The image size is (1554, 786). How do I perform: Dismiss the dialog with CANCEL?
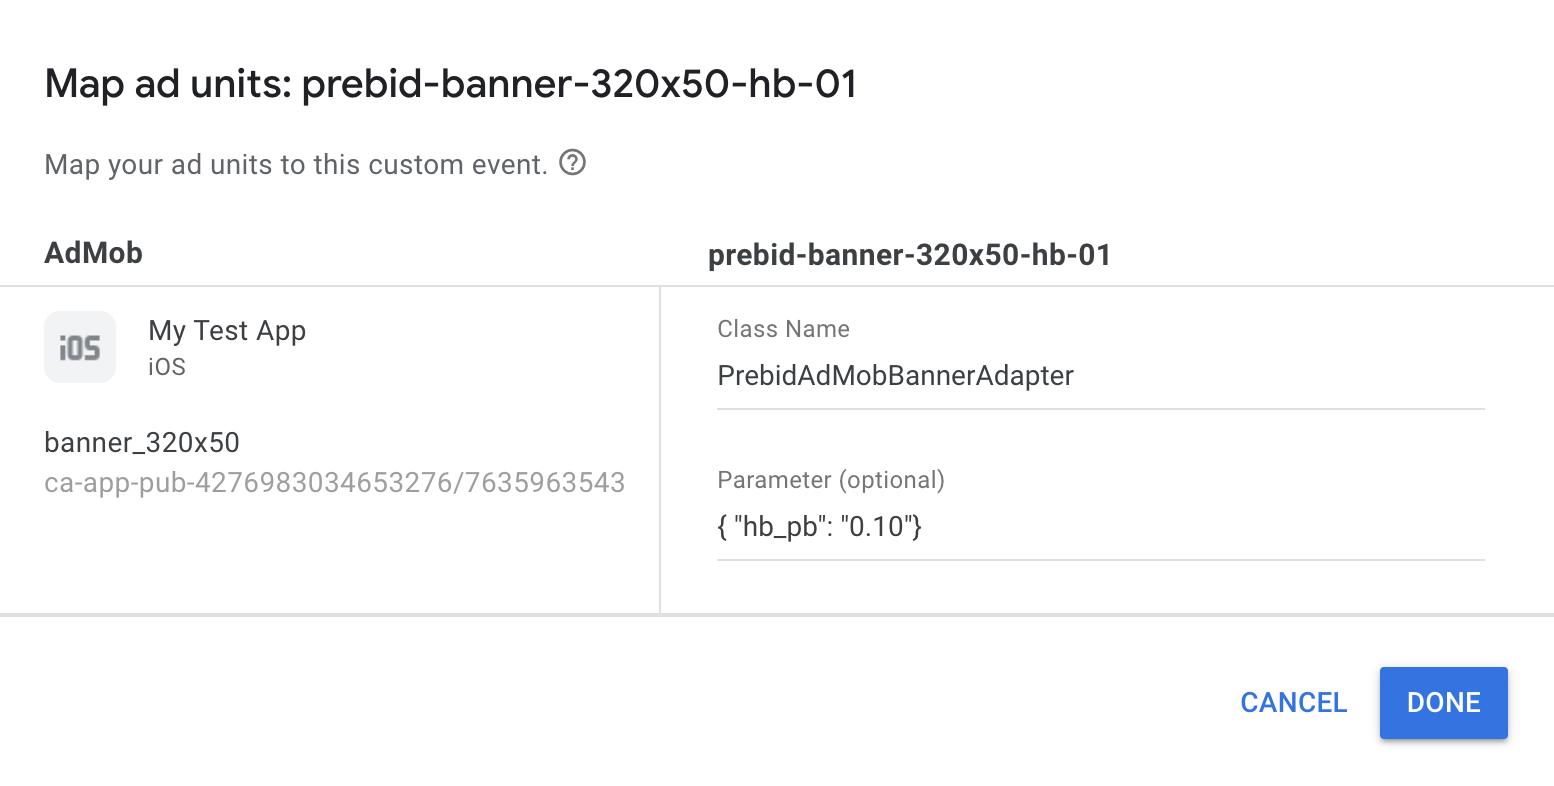[1293, 702]
